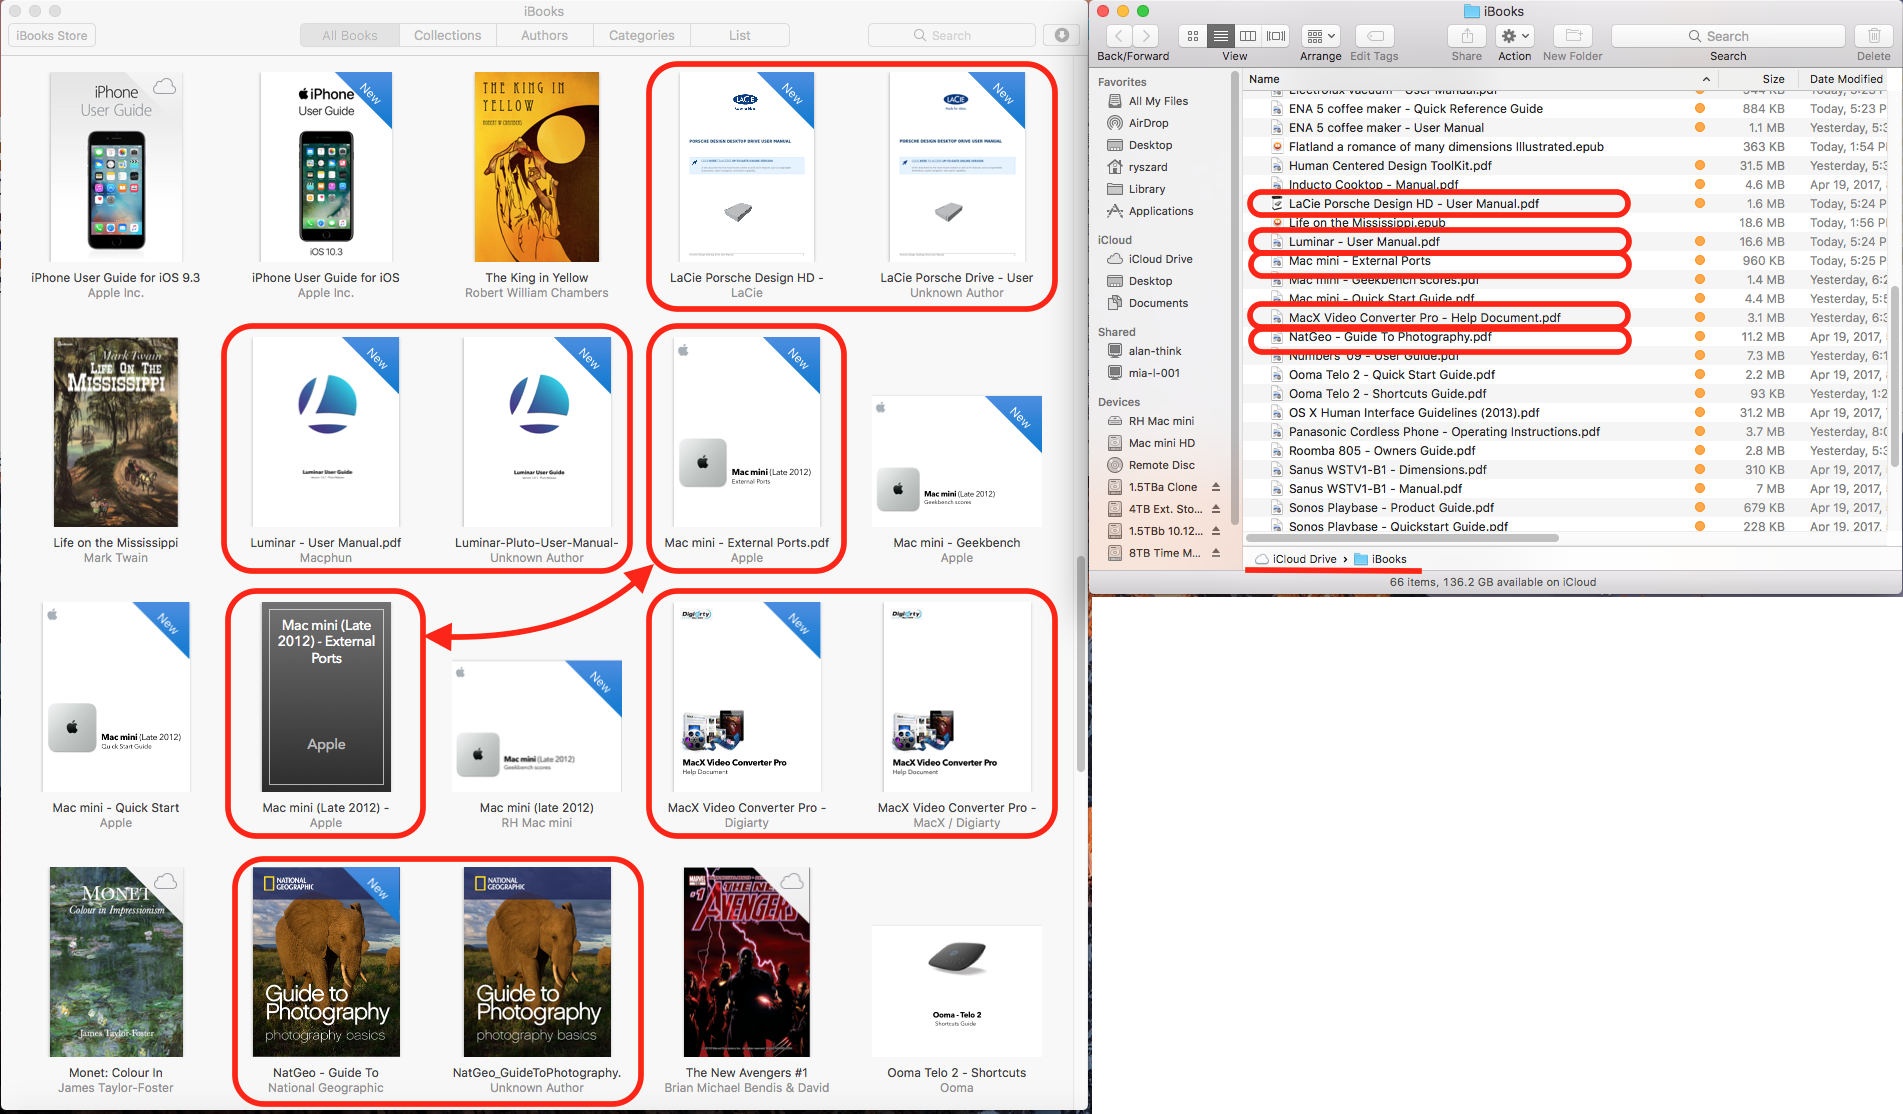Switch to the List tab
Viewport: 1903px width, 1114px height.
click(x=740, y=35)
